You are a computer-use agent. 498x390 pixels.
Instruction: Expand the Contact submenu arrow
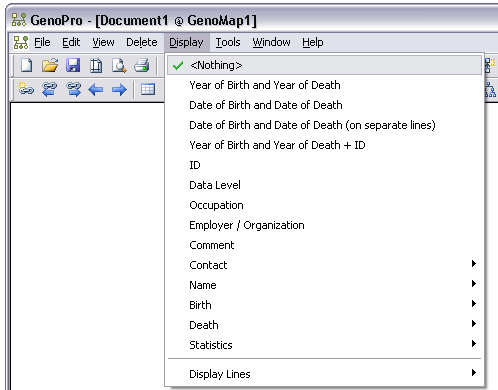(x=474, y=264)
